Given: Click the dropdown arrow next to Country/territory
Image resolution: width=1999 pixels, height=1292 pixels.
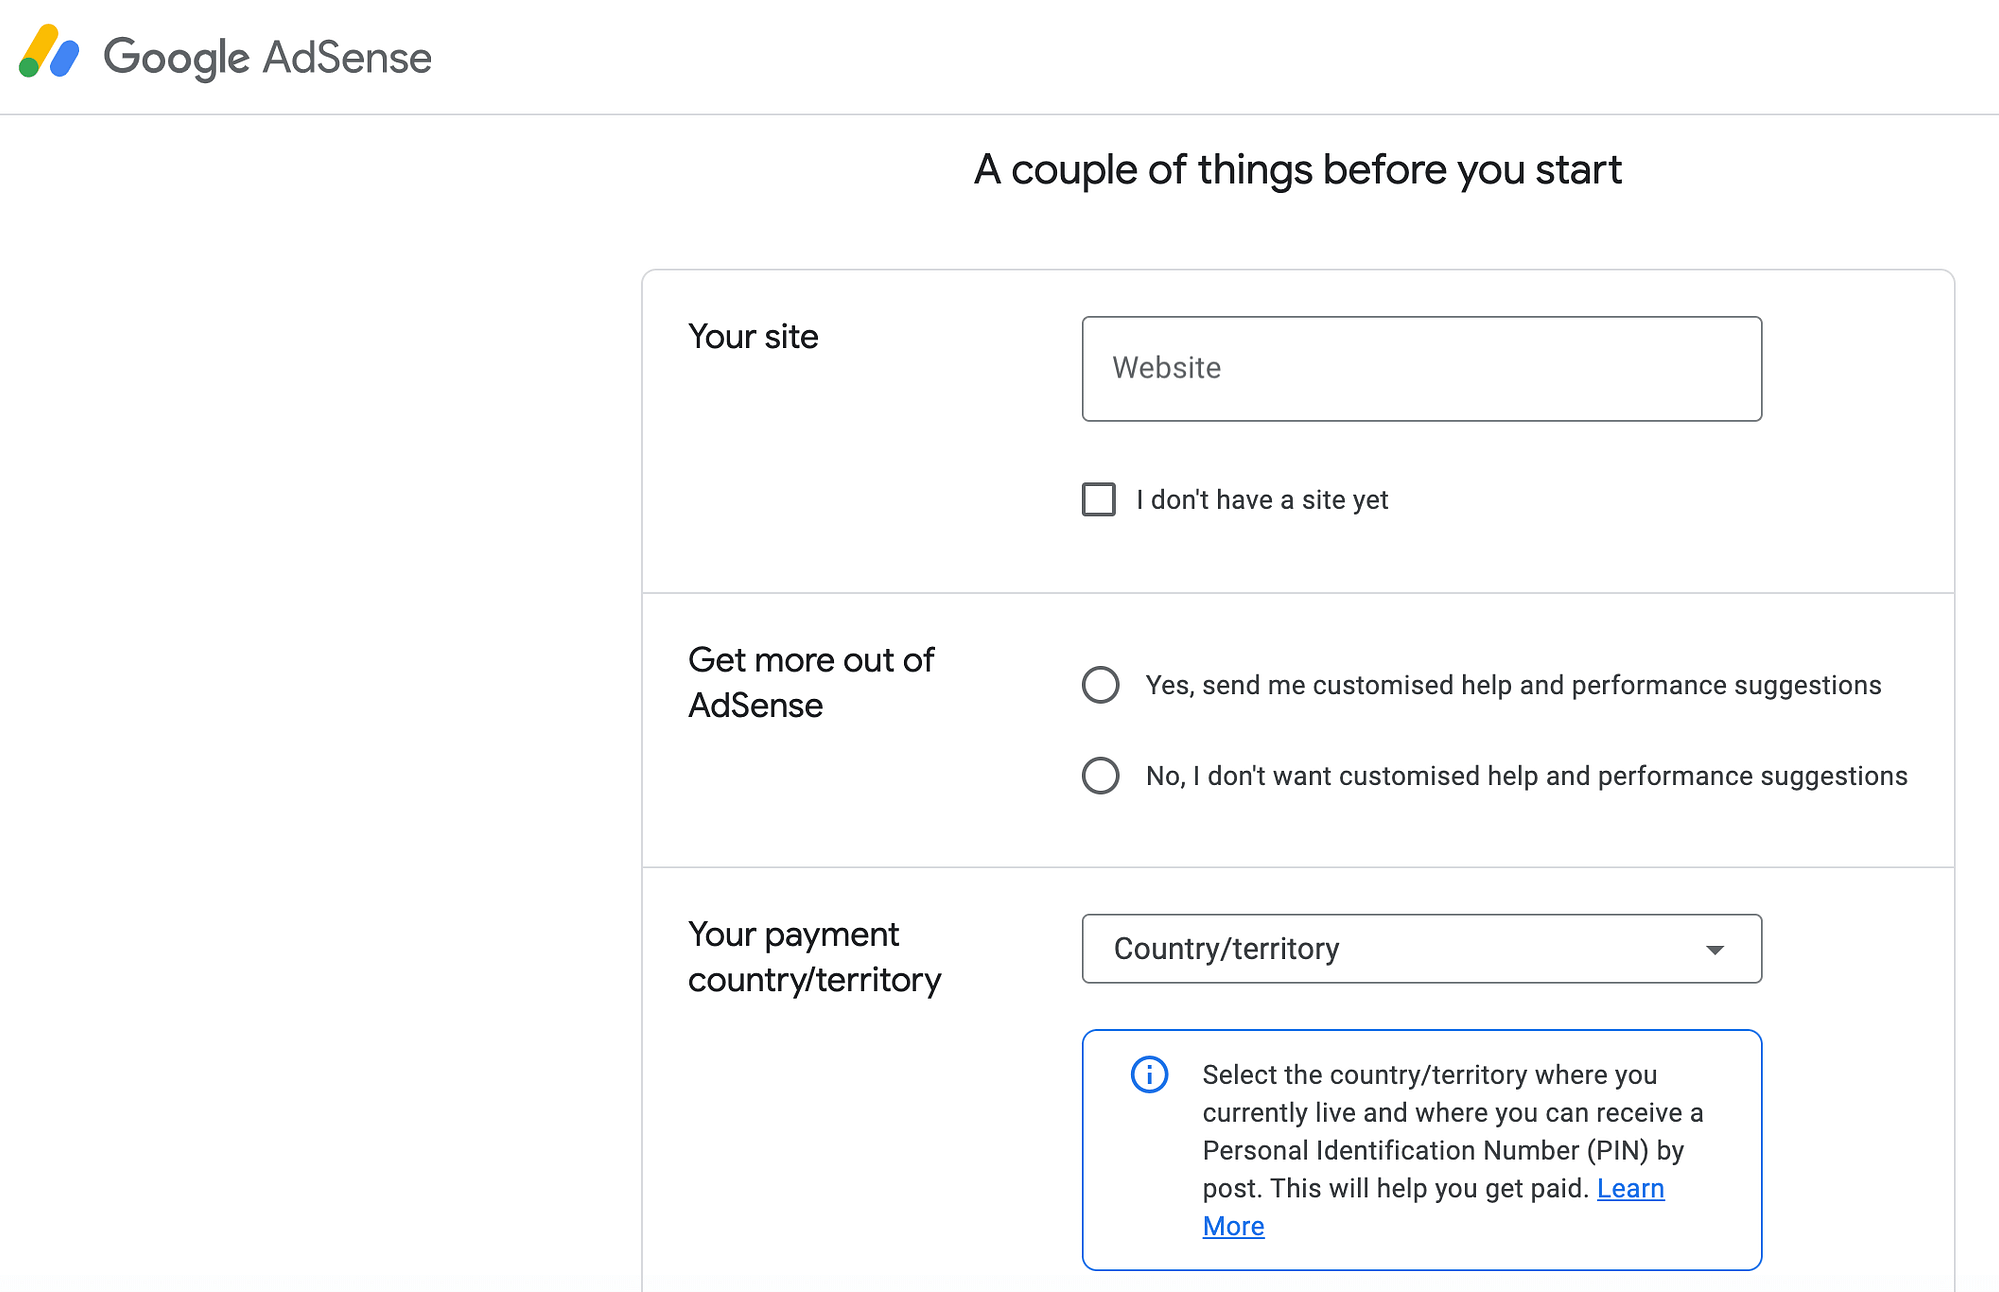Looking at the screenshot, I should (x=1714, y=949).
